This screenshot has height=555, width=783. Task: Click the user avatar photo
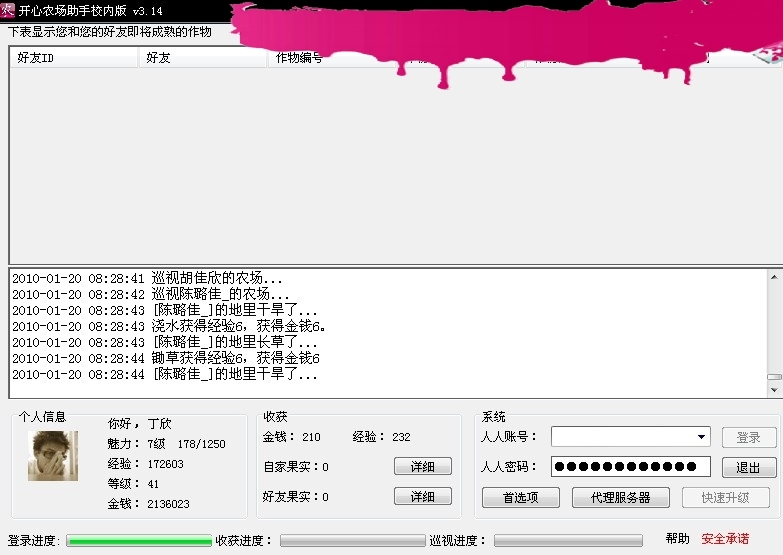point(53,456)
